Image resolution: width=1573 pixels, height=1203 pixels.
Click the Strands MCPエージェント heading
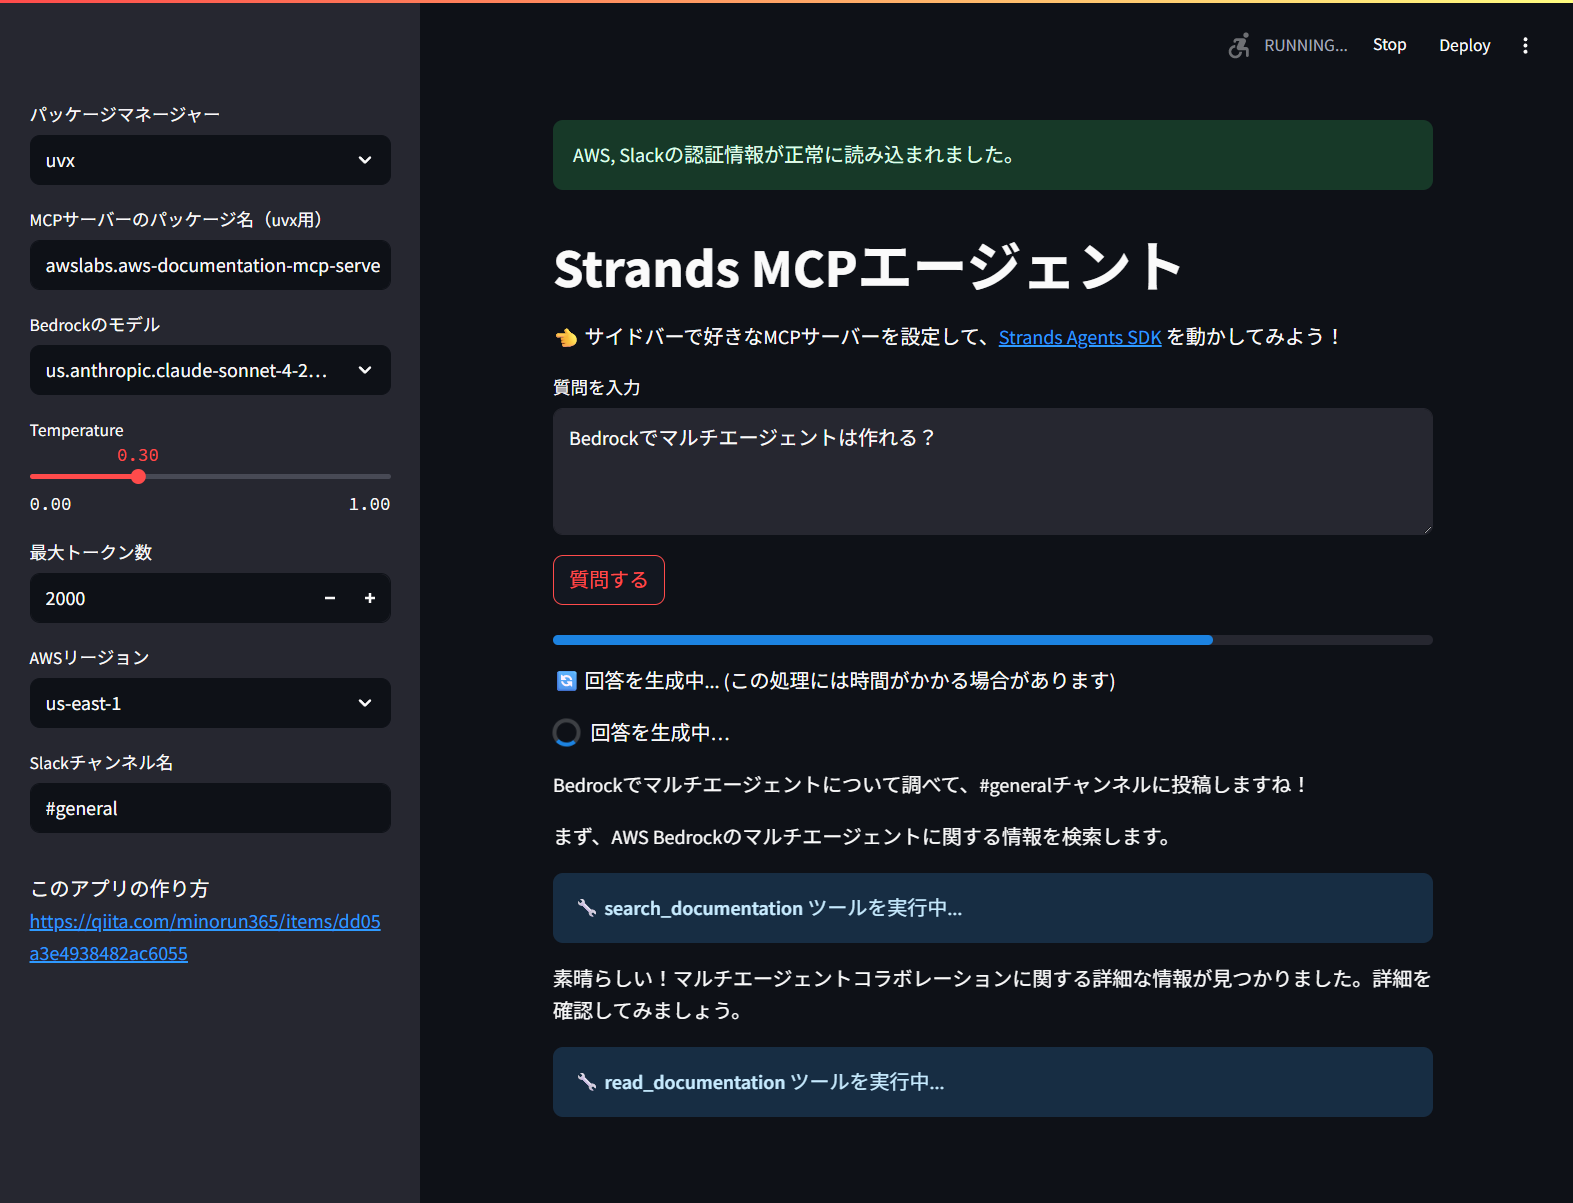coord(868,268)
